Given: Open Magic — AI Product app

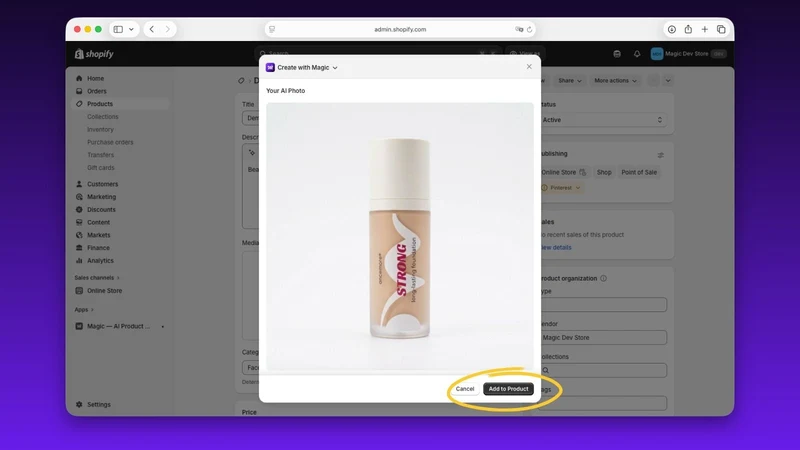Looking at the screenshot, I should coord(118,327).
